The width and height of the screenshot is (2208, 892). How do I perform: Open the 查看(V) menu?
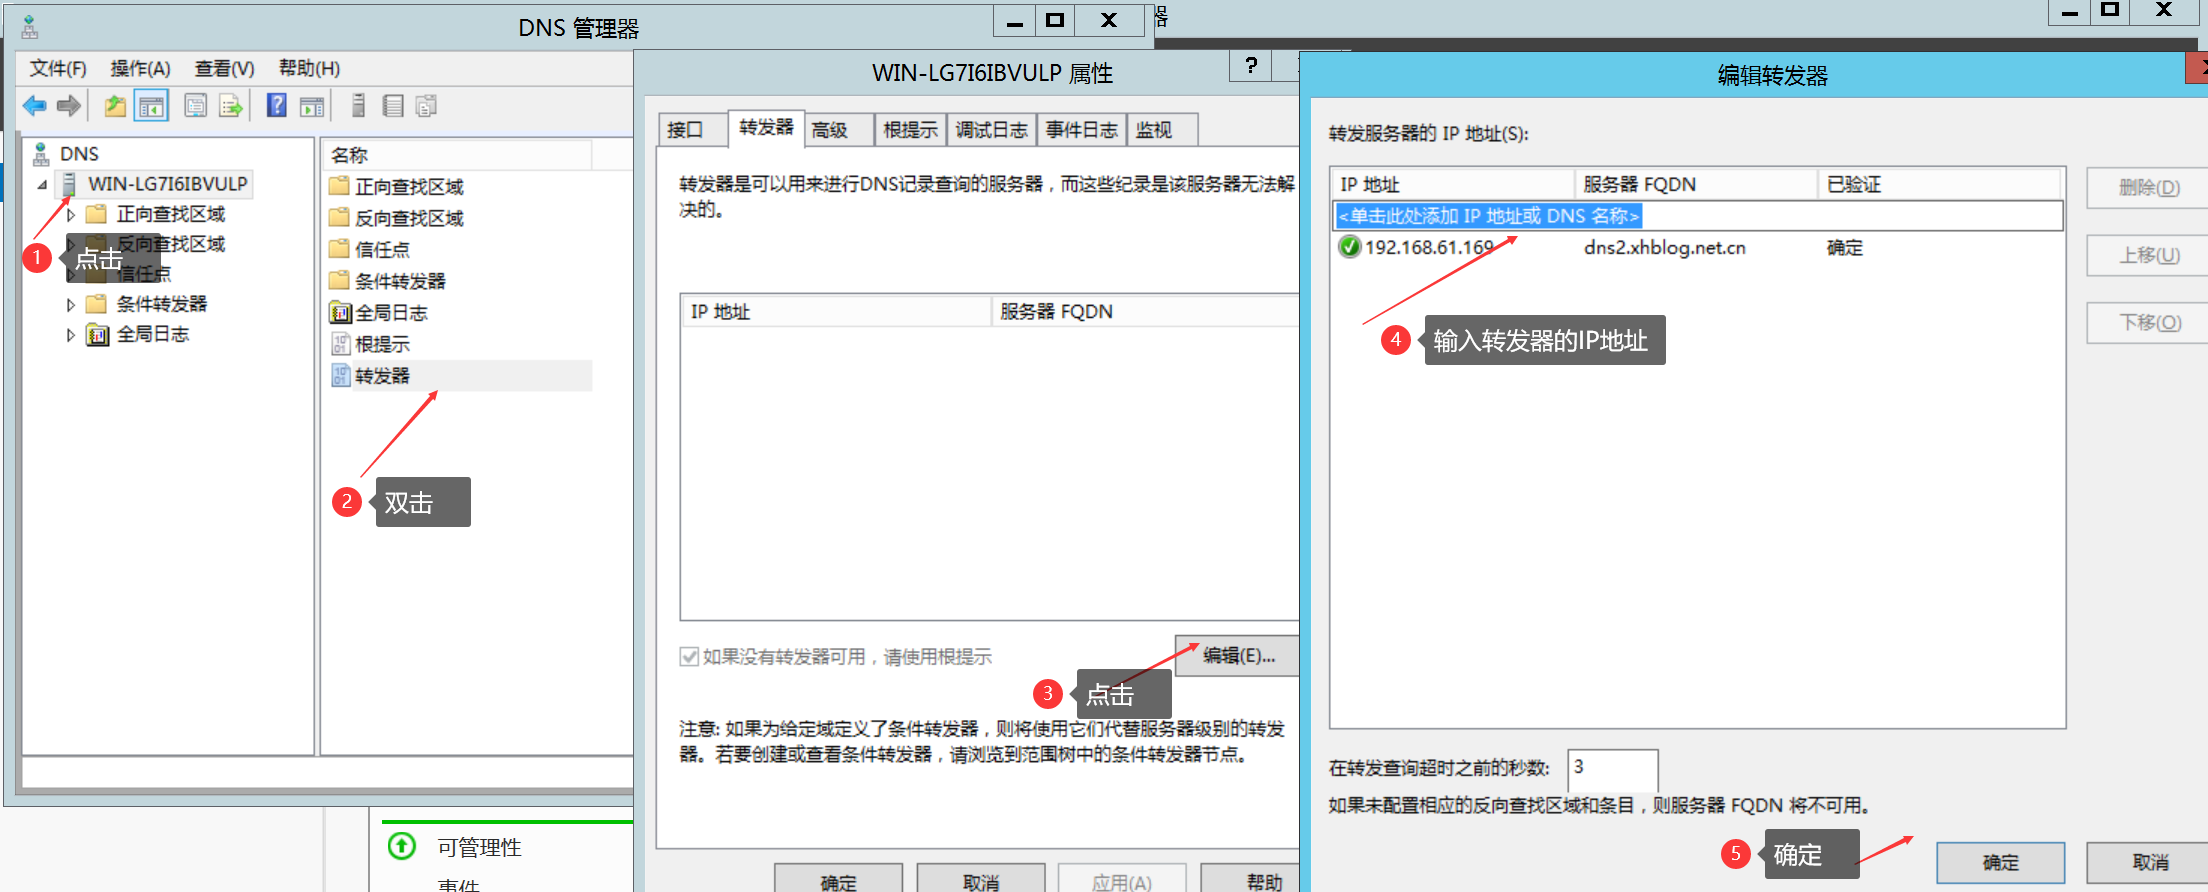(x=224, y=68)
